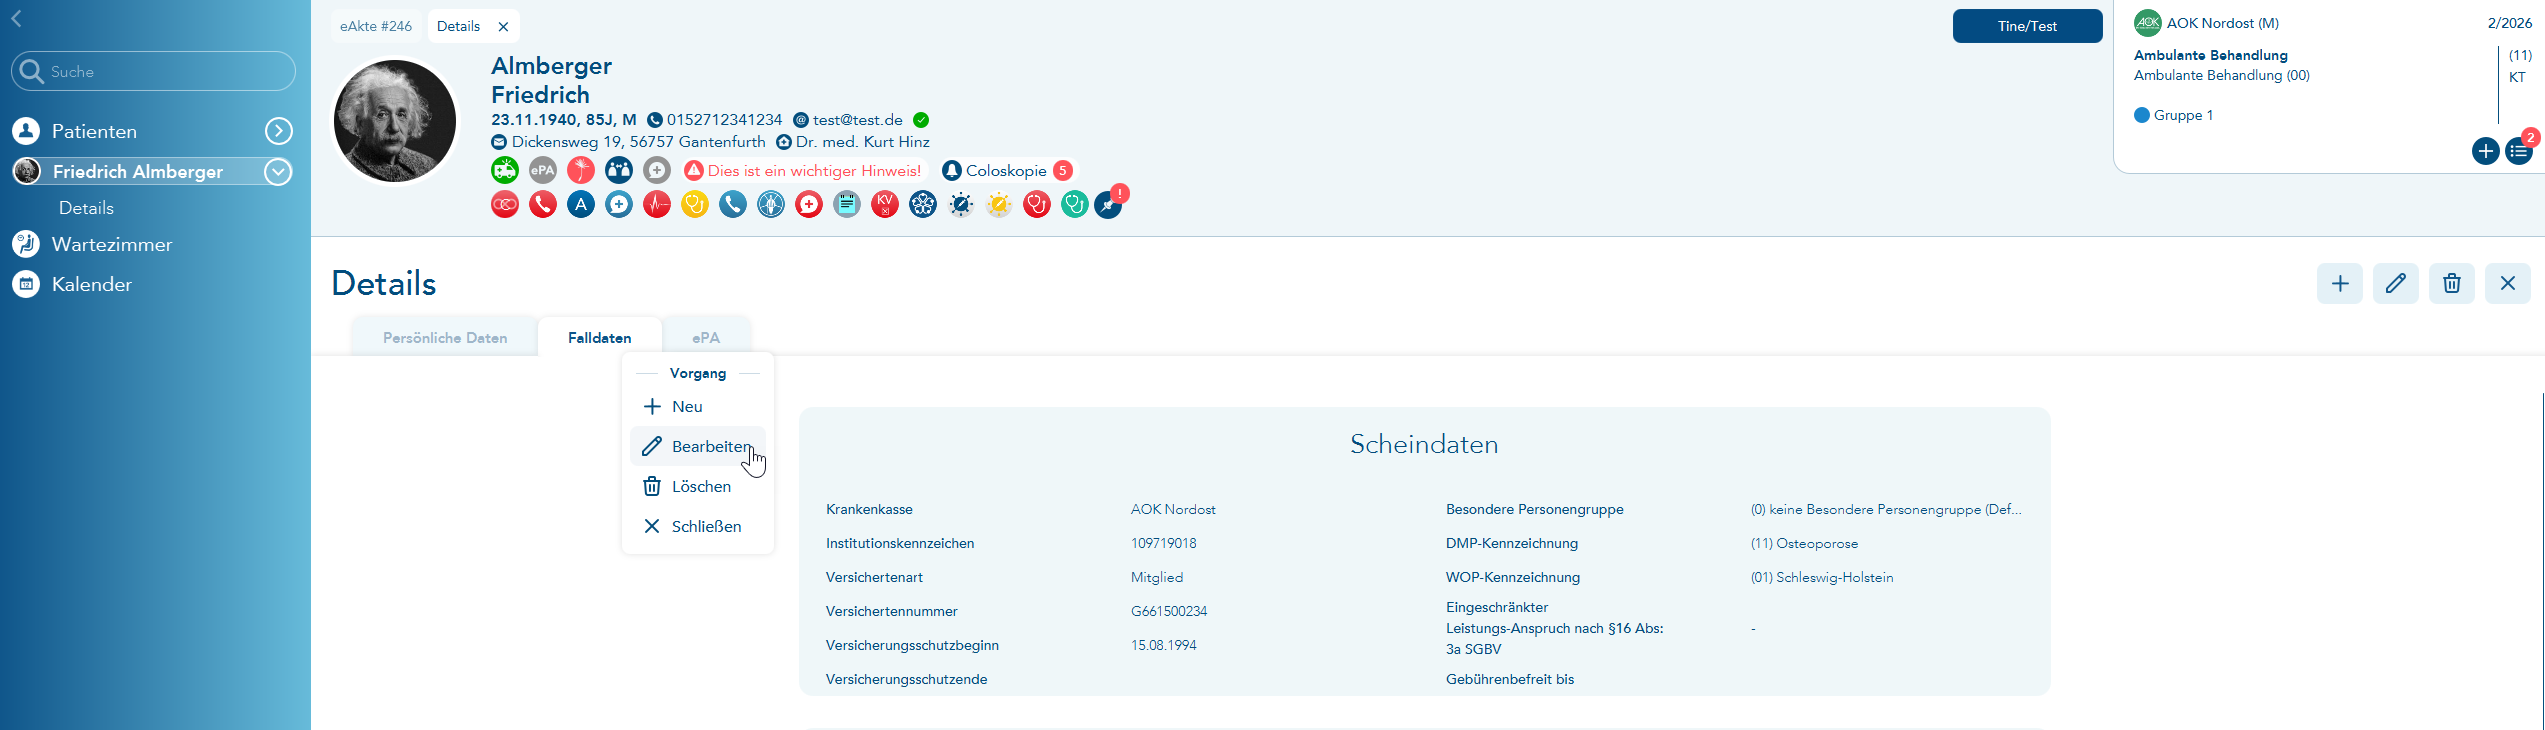The width and height of the screenshot is (2545, 730).
Task: Click the red ECG heartbeat icon
Action: [657, 204]
